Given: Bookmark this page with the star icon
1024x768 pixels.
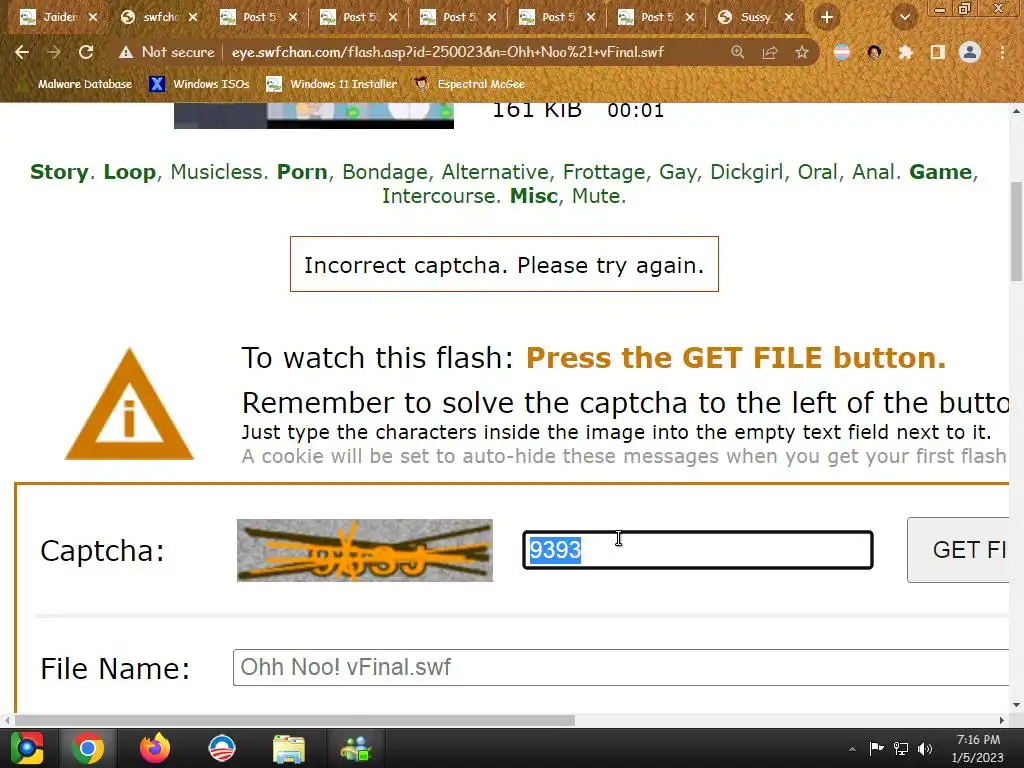Looking at the screenshot, I should (x=802, y=52).
